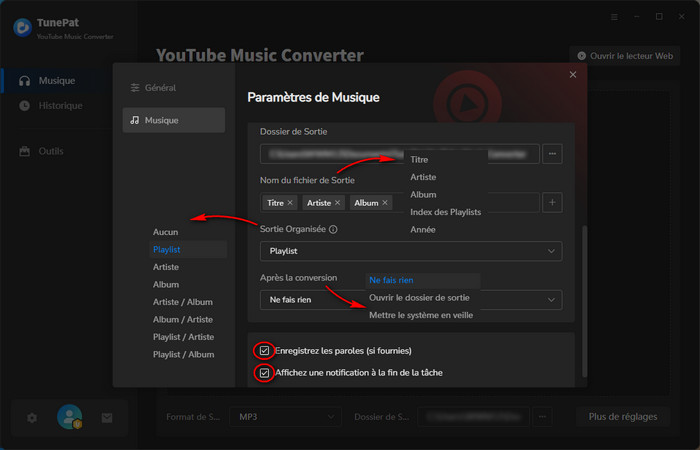Click the toolbox icon beside Outils

coord(25,151)
